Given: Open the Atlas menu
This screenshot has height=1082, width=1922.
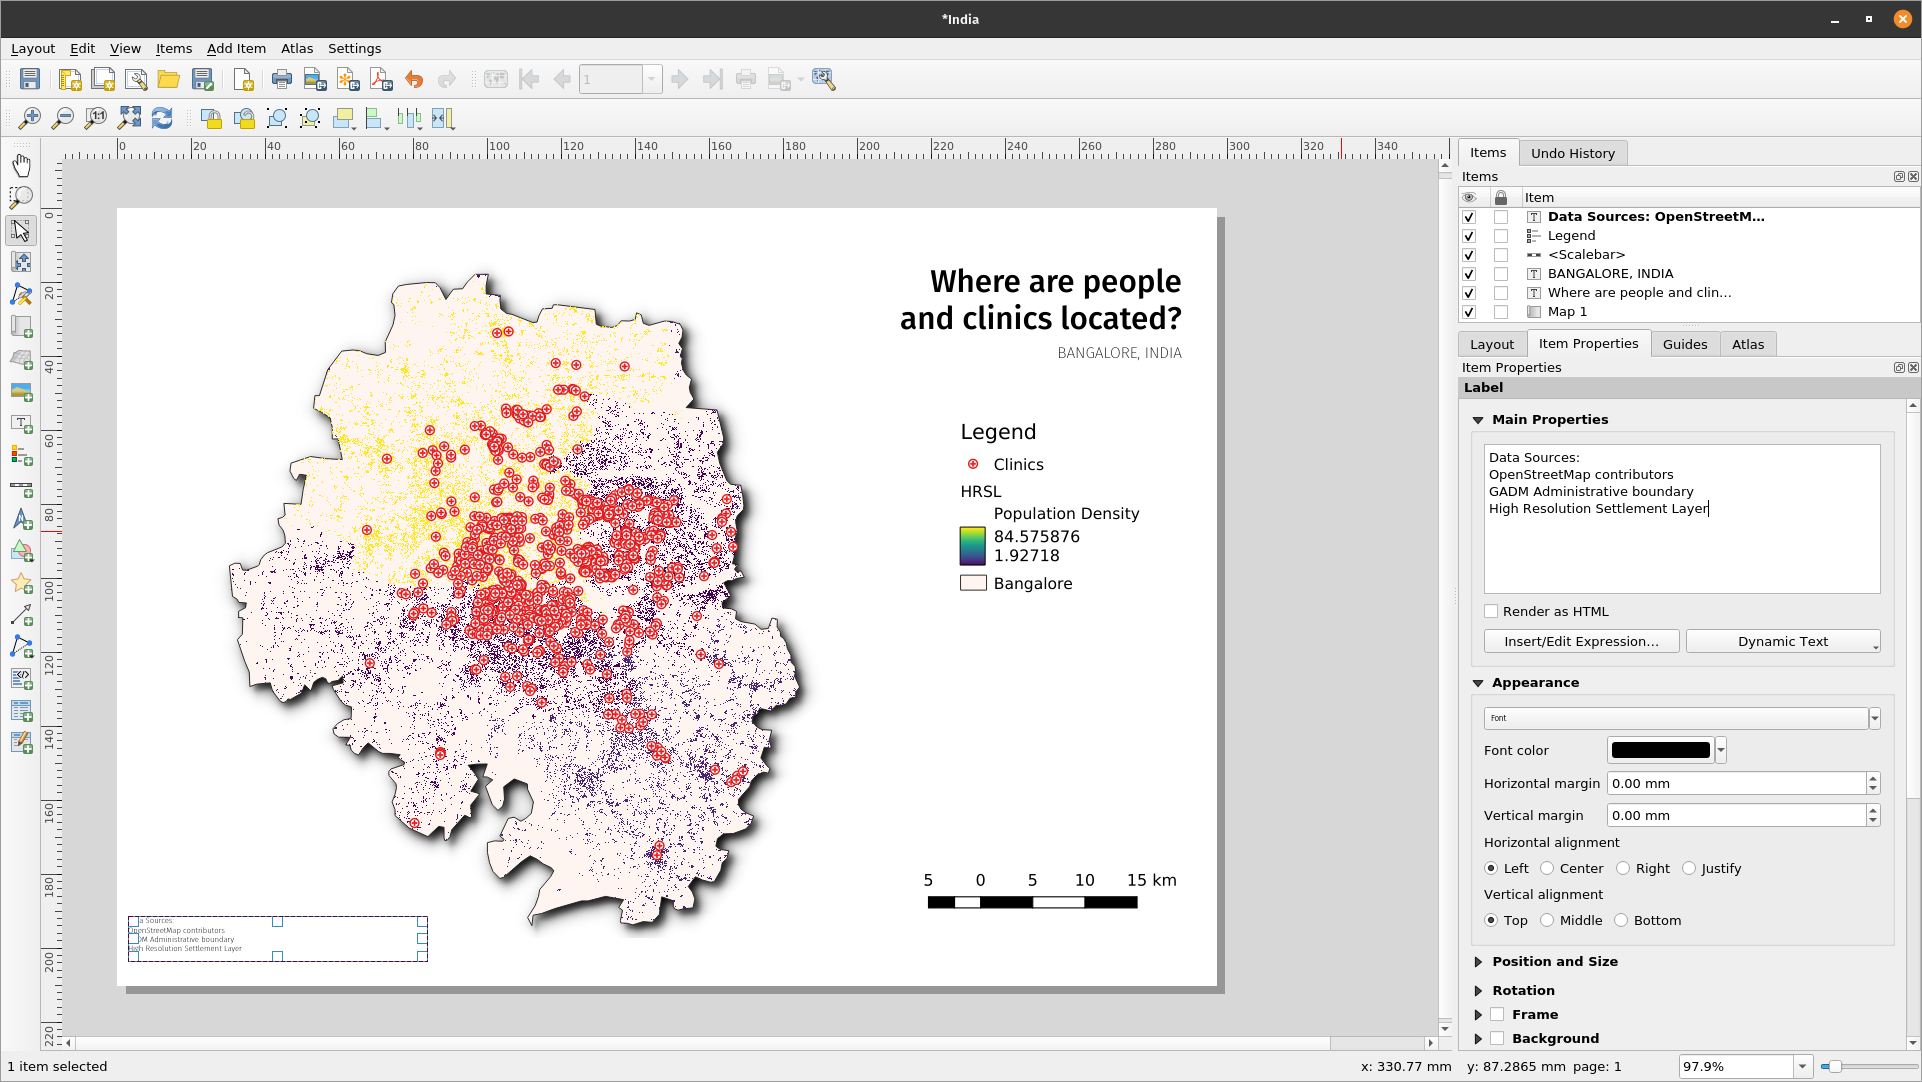Looking at the screenshot, I should click(x=297, y=48).
